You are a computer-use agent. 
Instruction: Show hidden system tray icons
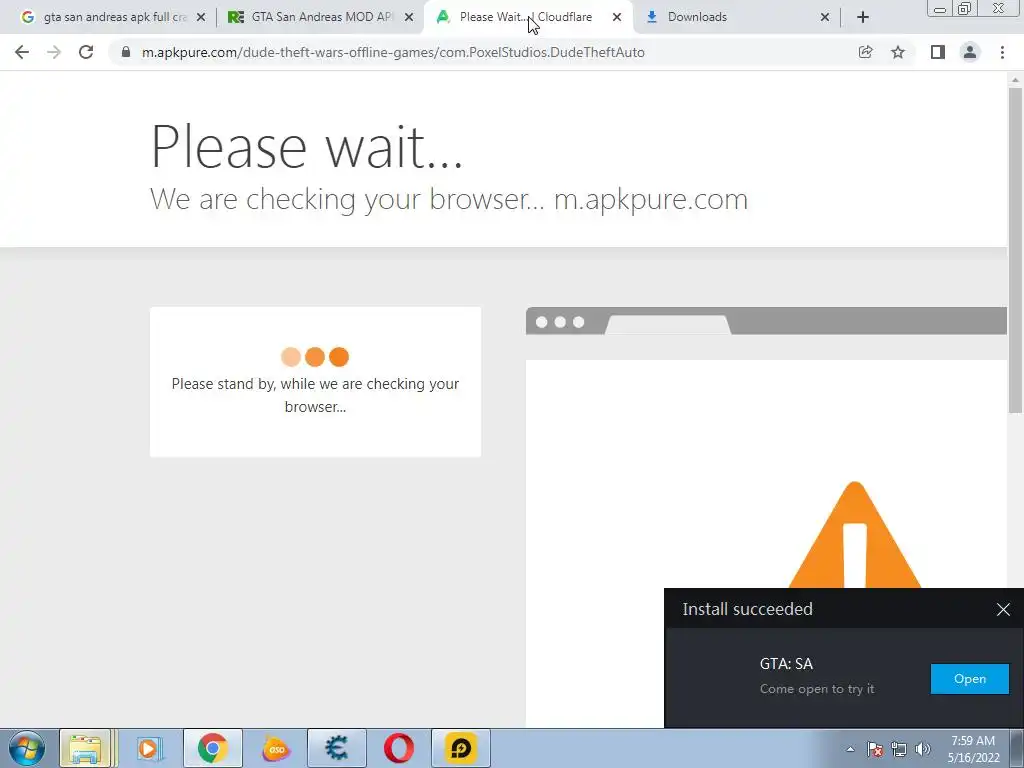point(850,749)
